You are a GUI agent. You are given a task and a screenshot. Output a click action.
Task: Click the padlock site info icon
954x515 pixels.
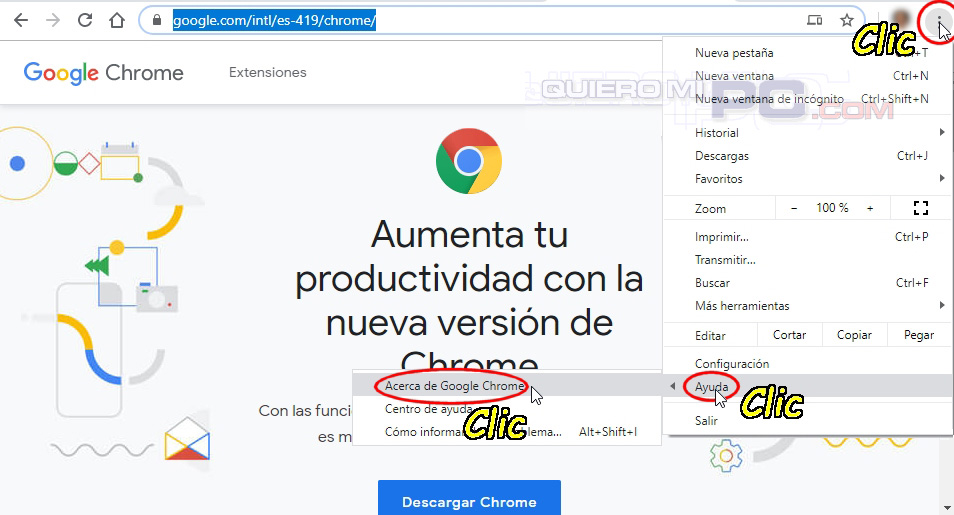point(157,20)
